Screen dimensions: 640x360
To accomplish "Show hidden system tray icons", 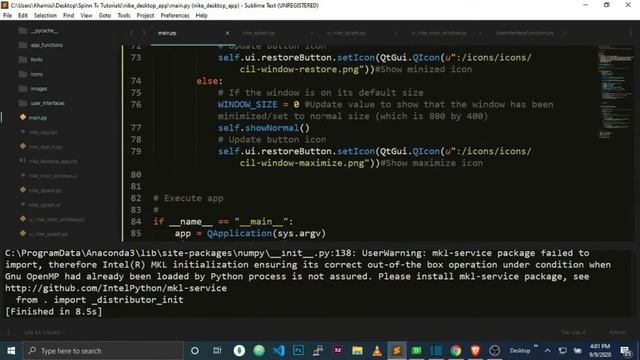I will 548,351.
